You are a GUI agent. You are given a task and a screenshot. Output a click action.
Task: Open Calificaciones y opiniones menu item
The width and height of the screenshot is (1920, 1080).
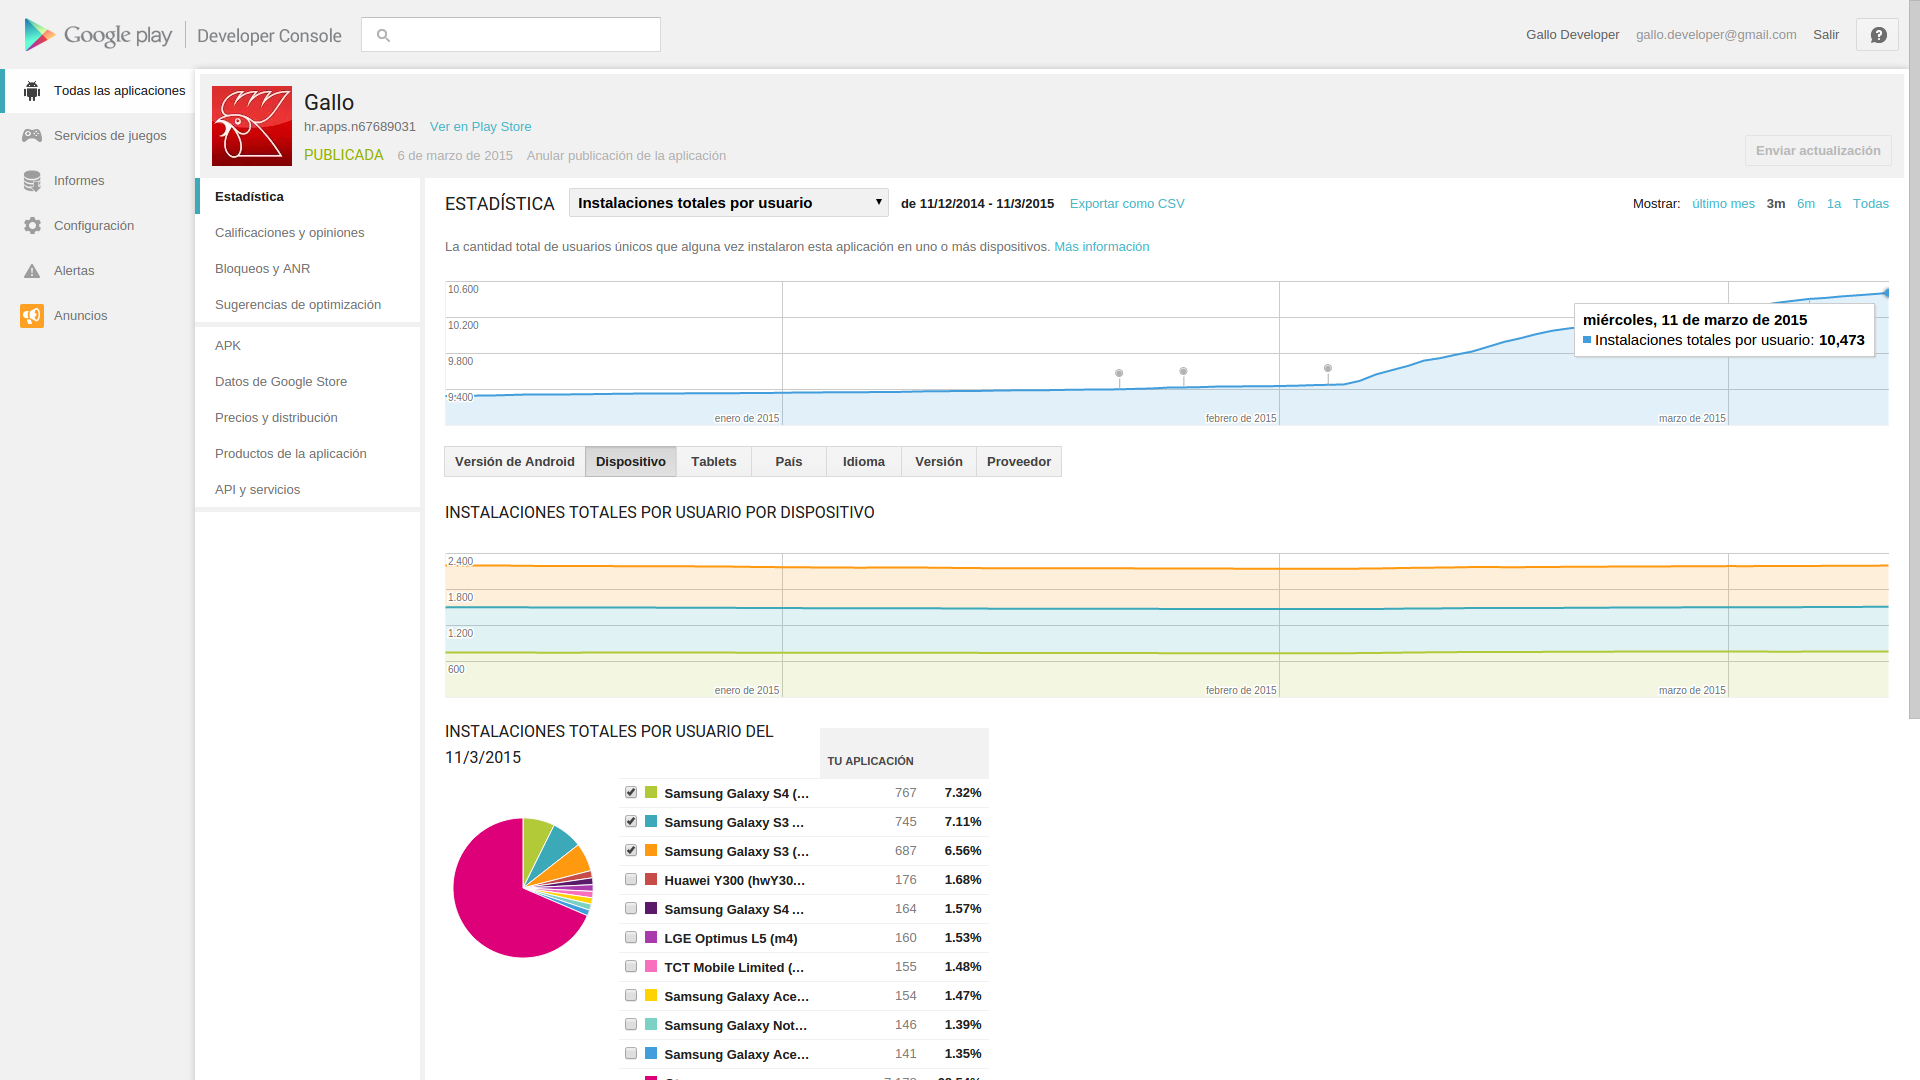289,233
